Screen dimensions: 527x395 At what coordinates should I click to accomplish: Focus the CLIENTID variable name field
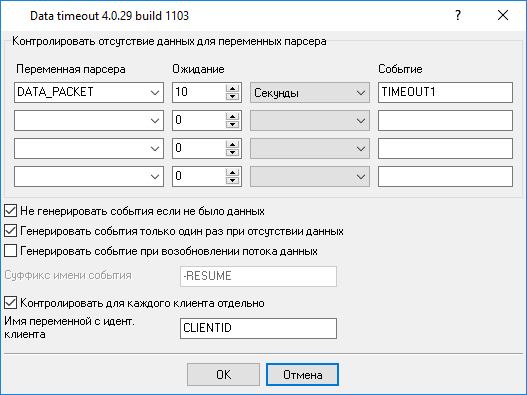258,328
